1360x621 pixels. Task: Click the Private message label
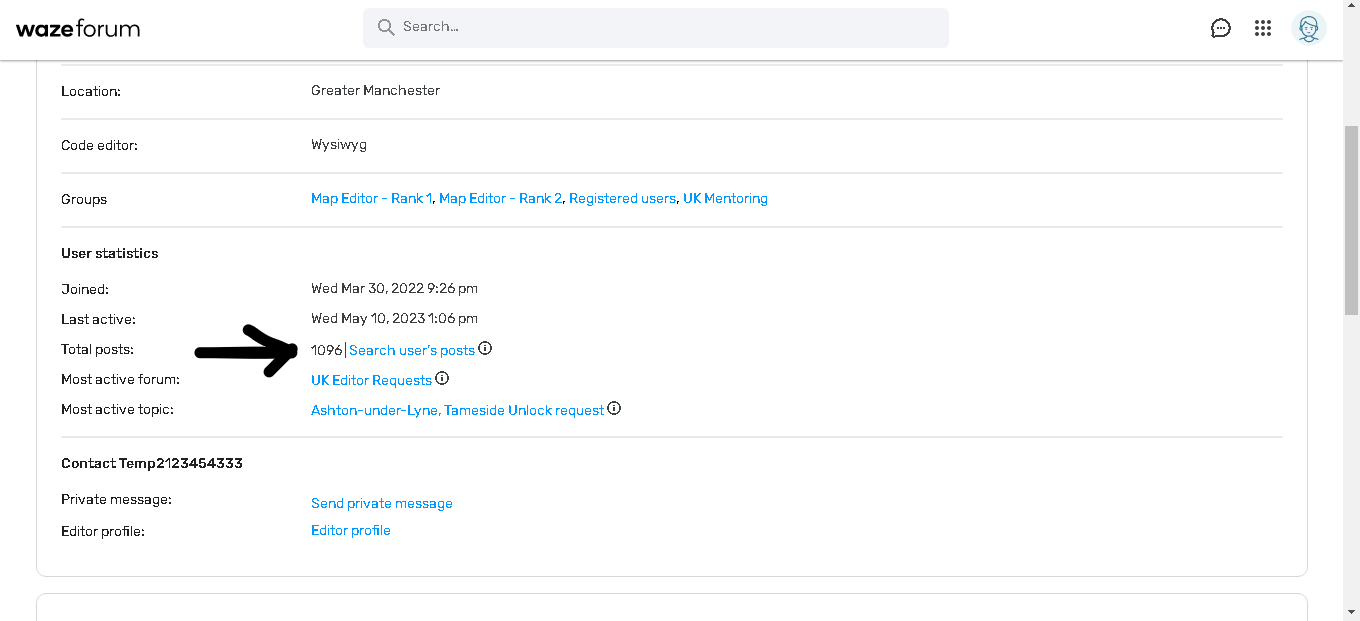pyautogui.click(x=116, y=499)
